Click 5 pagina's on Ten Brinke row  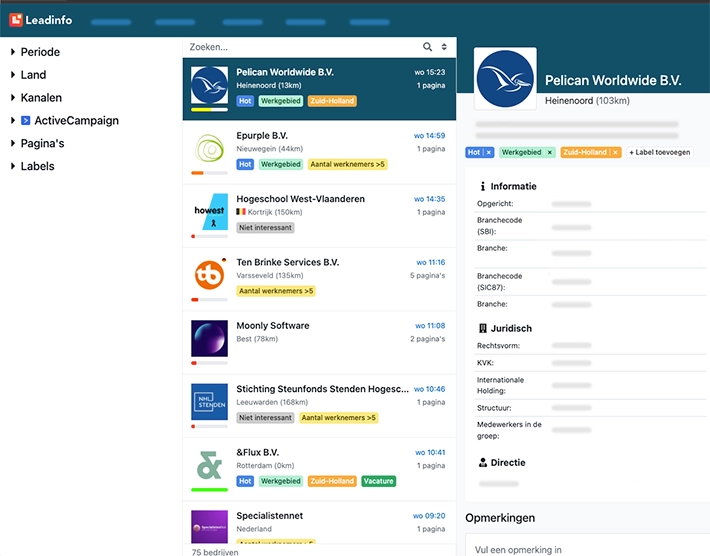[x=427, y=275]
